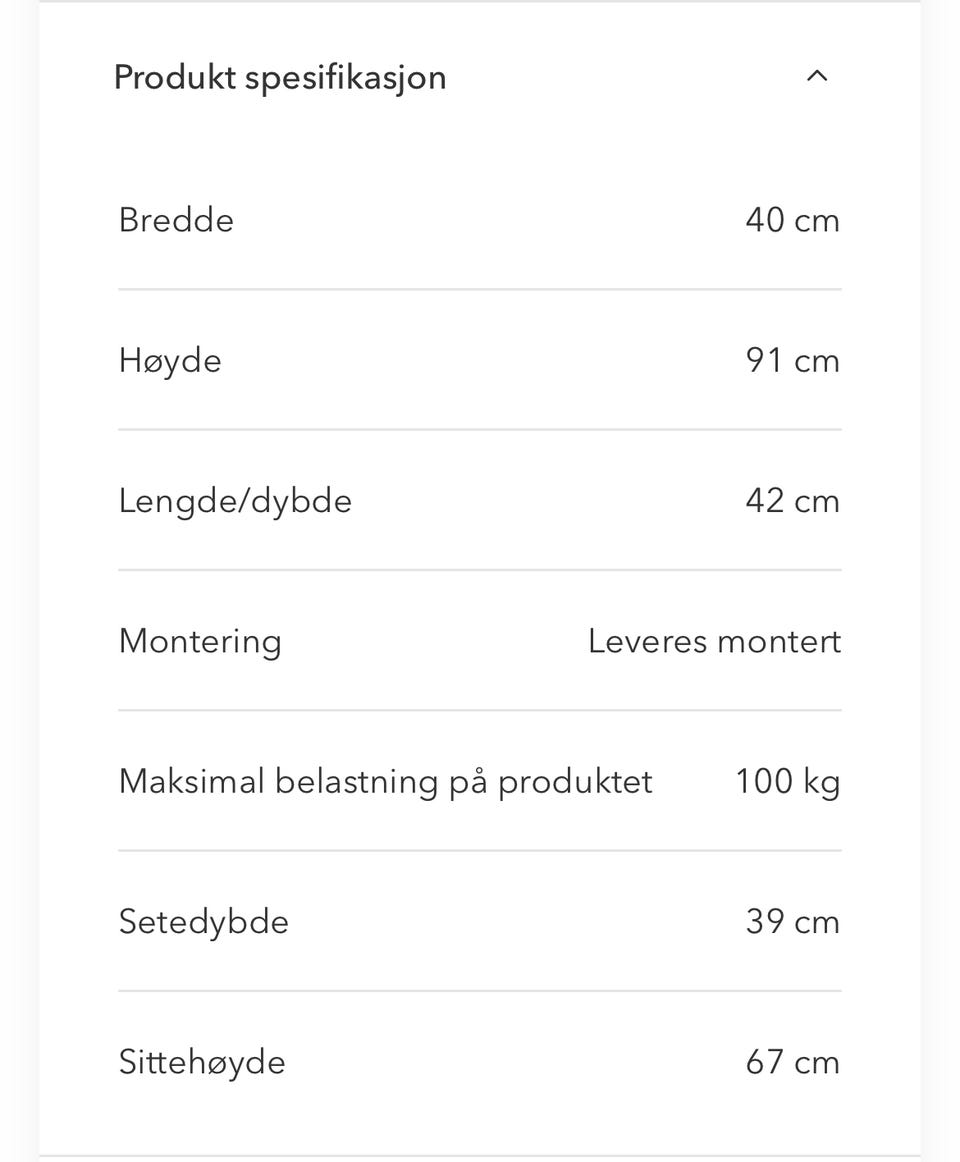The width and height of the screenshot is (960, 1162).
Task: Select the Bredde label
Action: pos(176,220)
